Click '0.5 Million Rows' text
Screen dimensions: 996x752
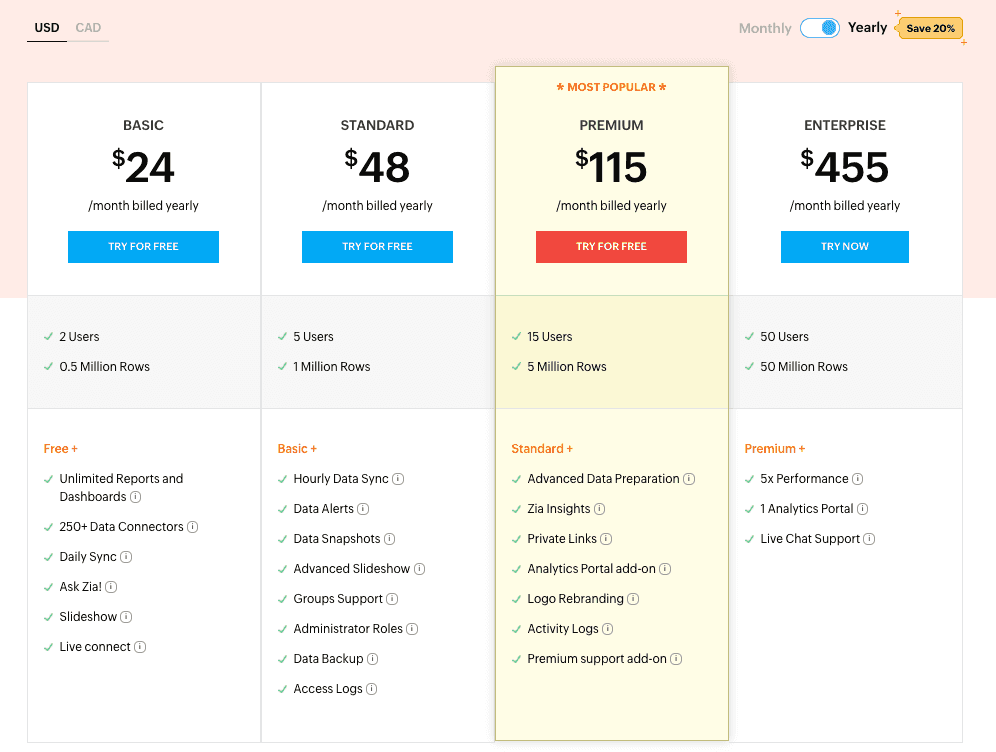point(105,366)
